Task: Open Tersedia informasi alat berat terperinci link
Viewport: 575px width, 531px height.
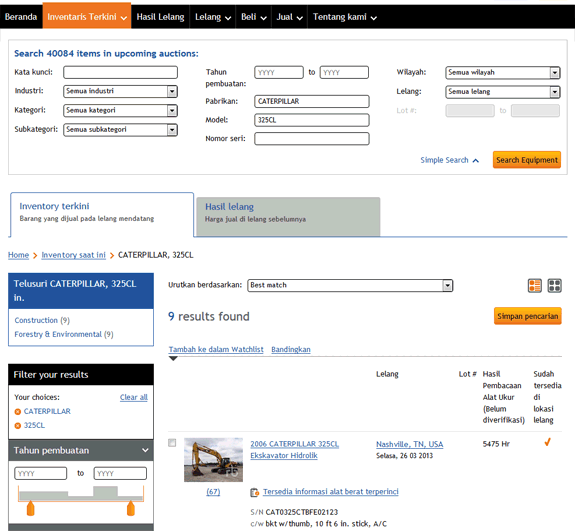Action: 330,492
